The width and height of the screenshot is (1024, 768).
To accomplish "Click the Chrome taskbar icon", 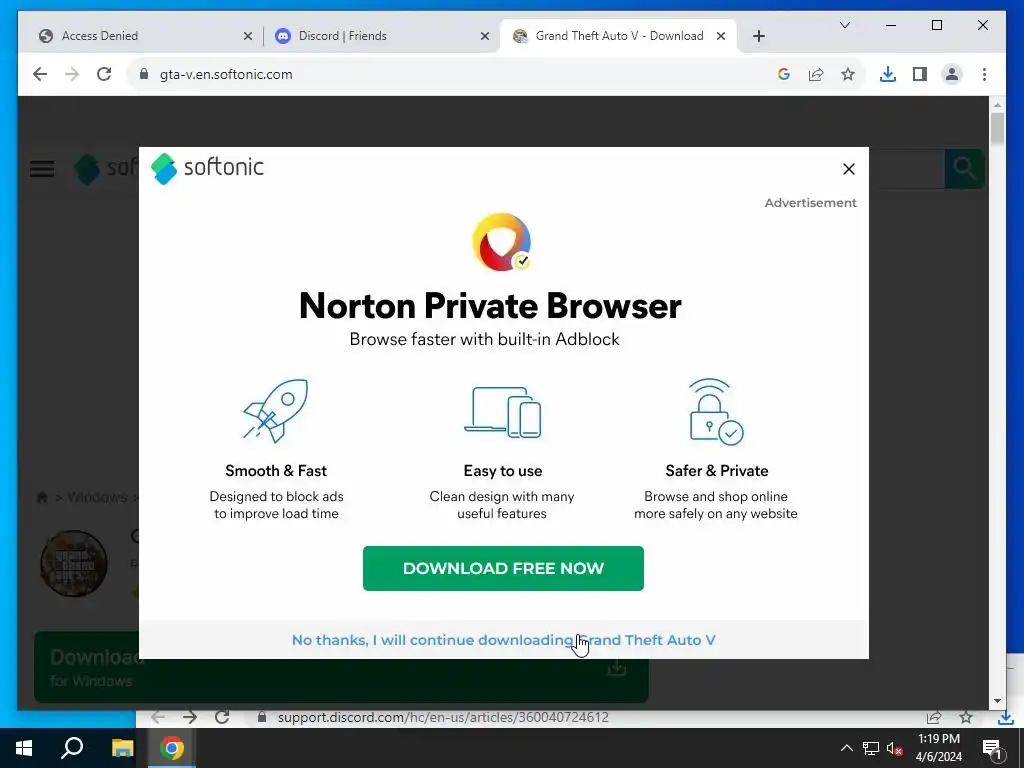I will pyautogui.click(x=172, y=748).
